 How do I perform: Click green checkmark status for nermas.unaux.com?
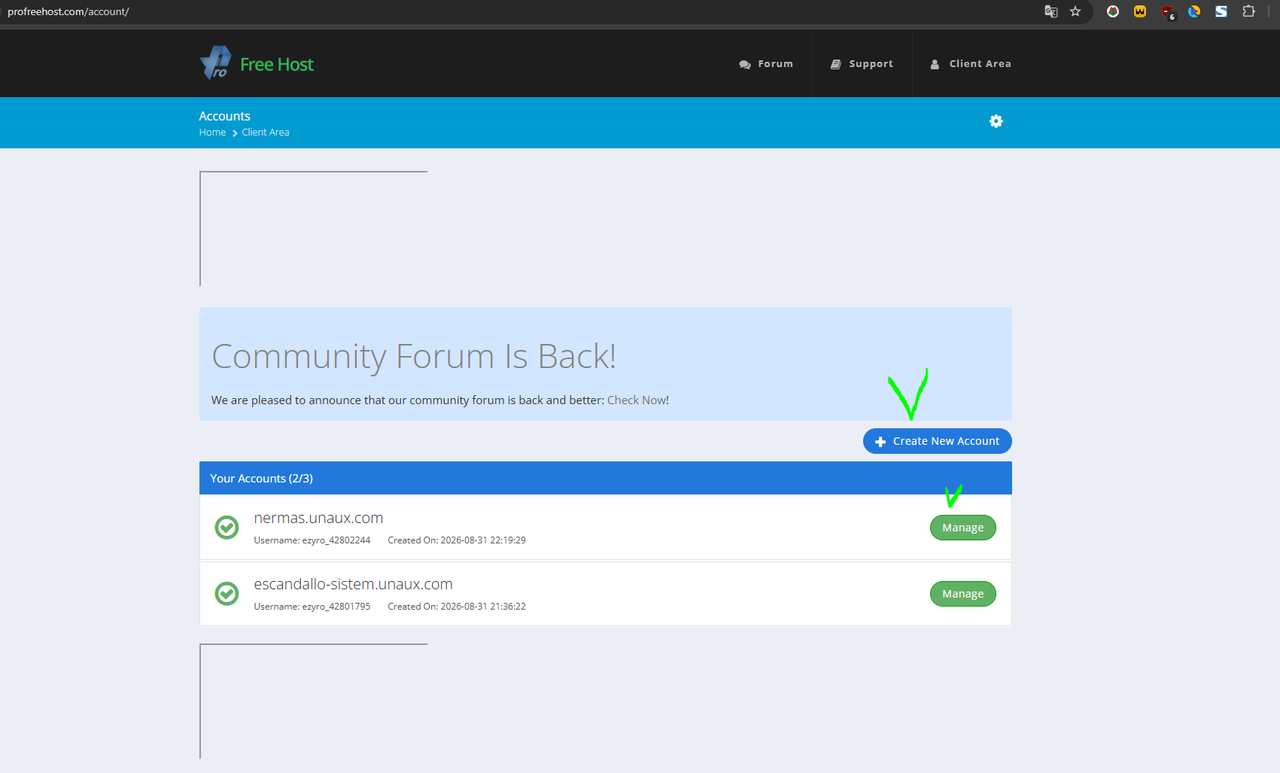tap(227, 527)
